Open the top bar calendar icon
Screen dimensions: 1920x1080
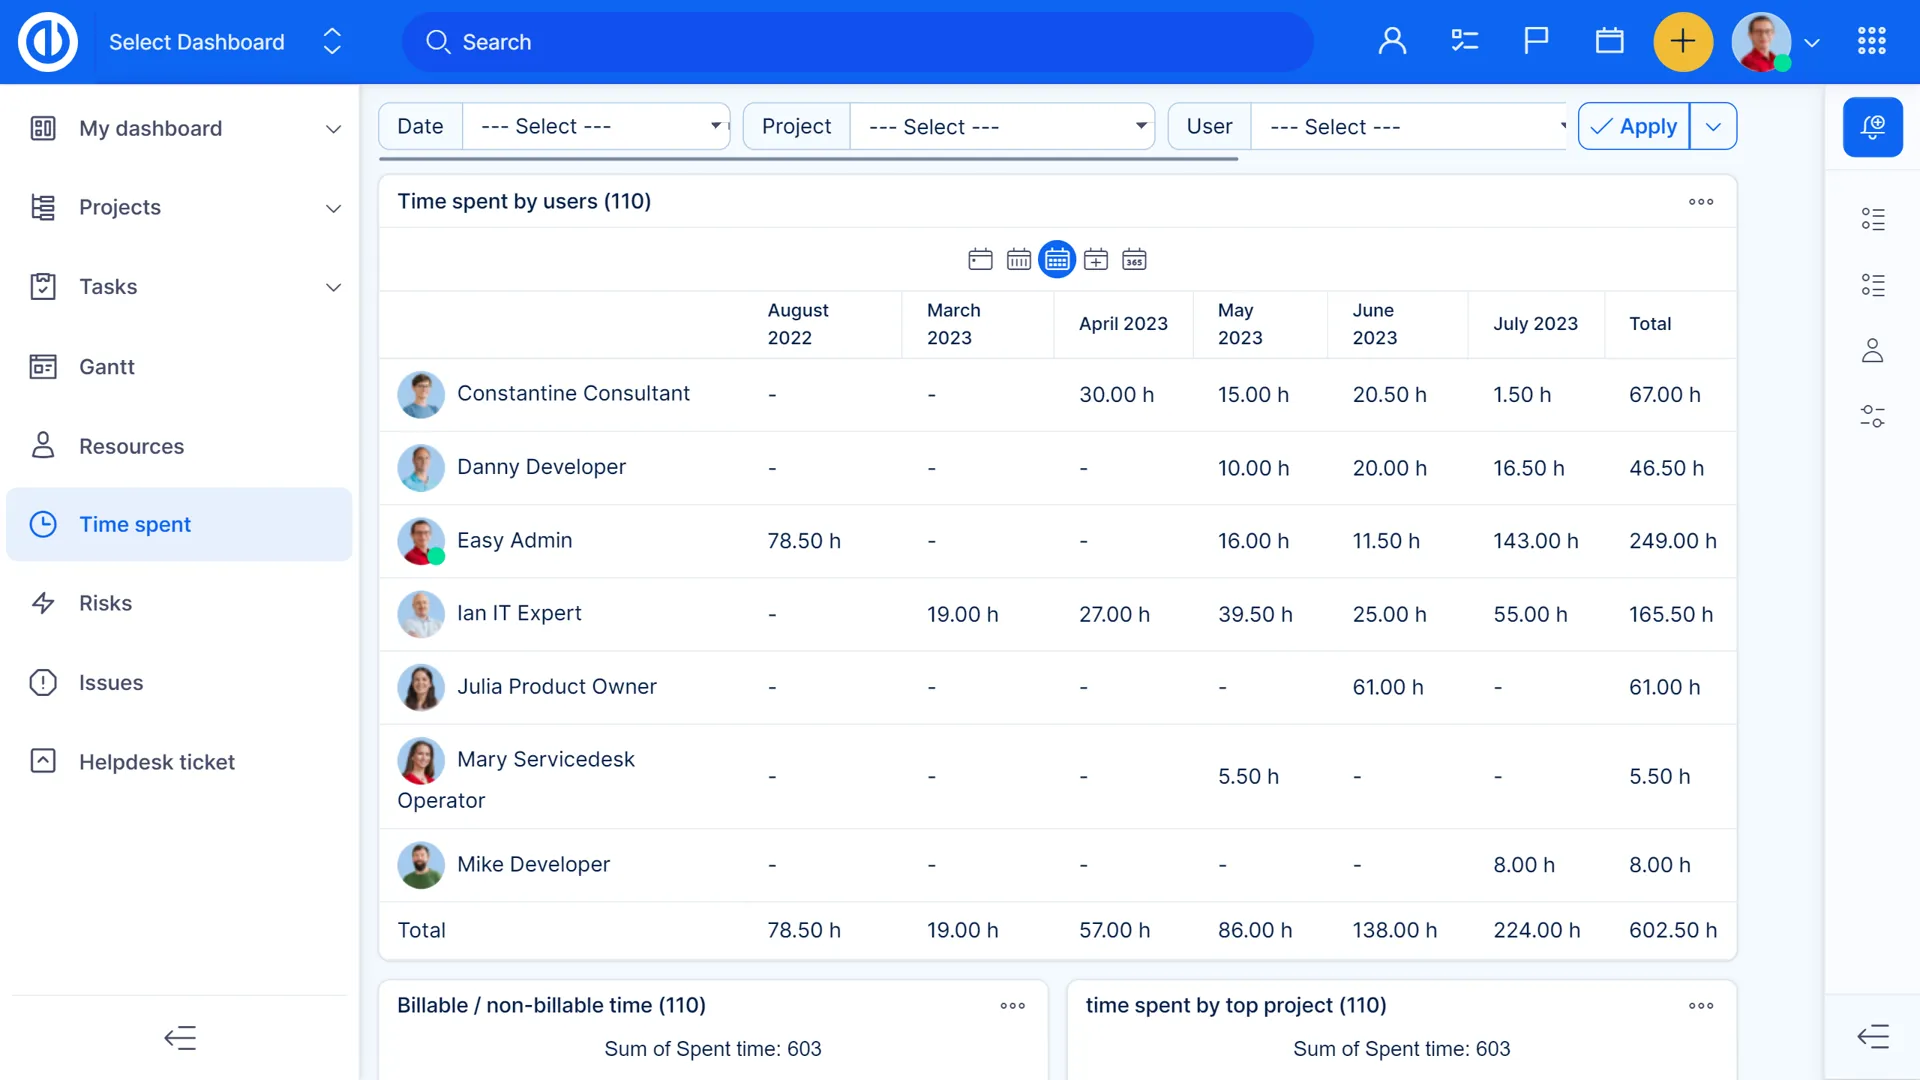(1609, 42)
